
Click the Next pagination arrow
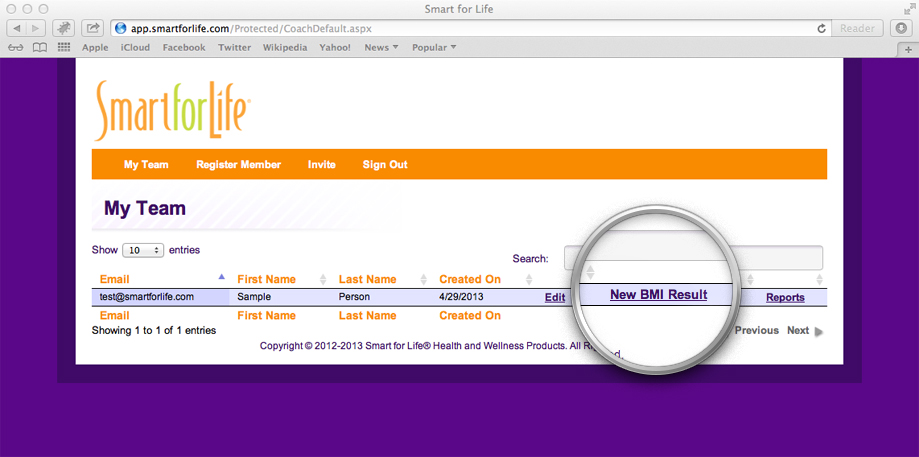click(x=819, y=332)
